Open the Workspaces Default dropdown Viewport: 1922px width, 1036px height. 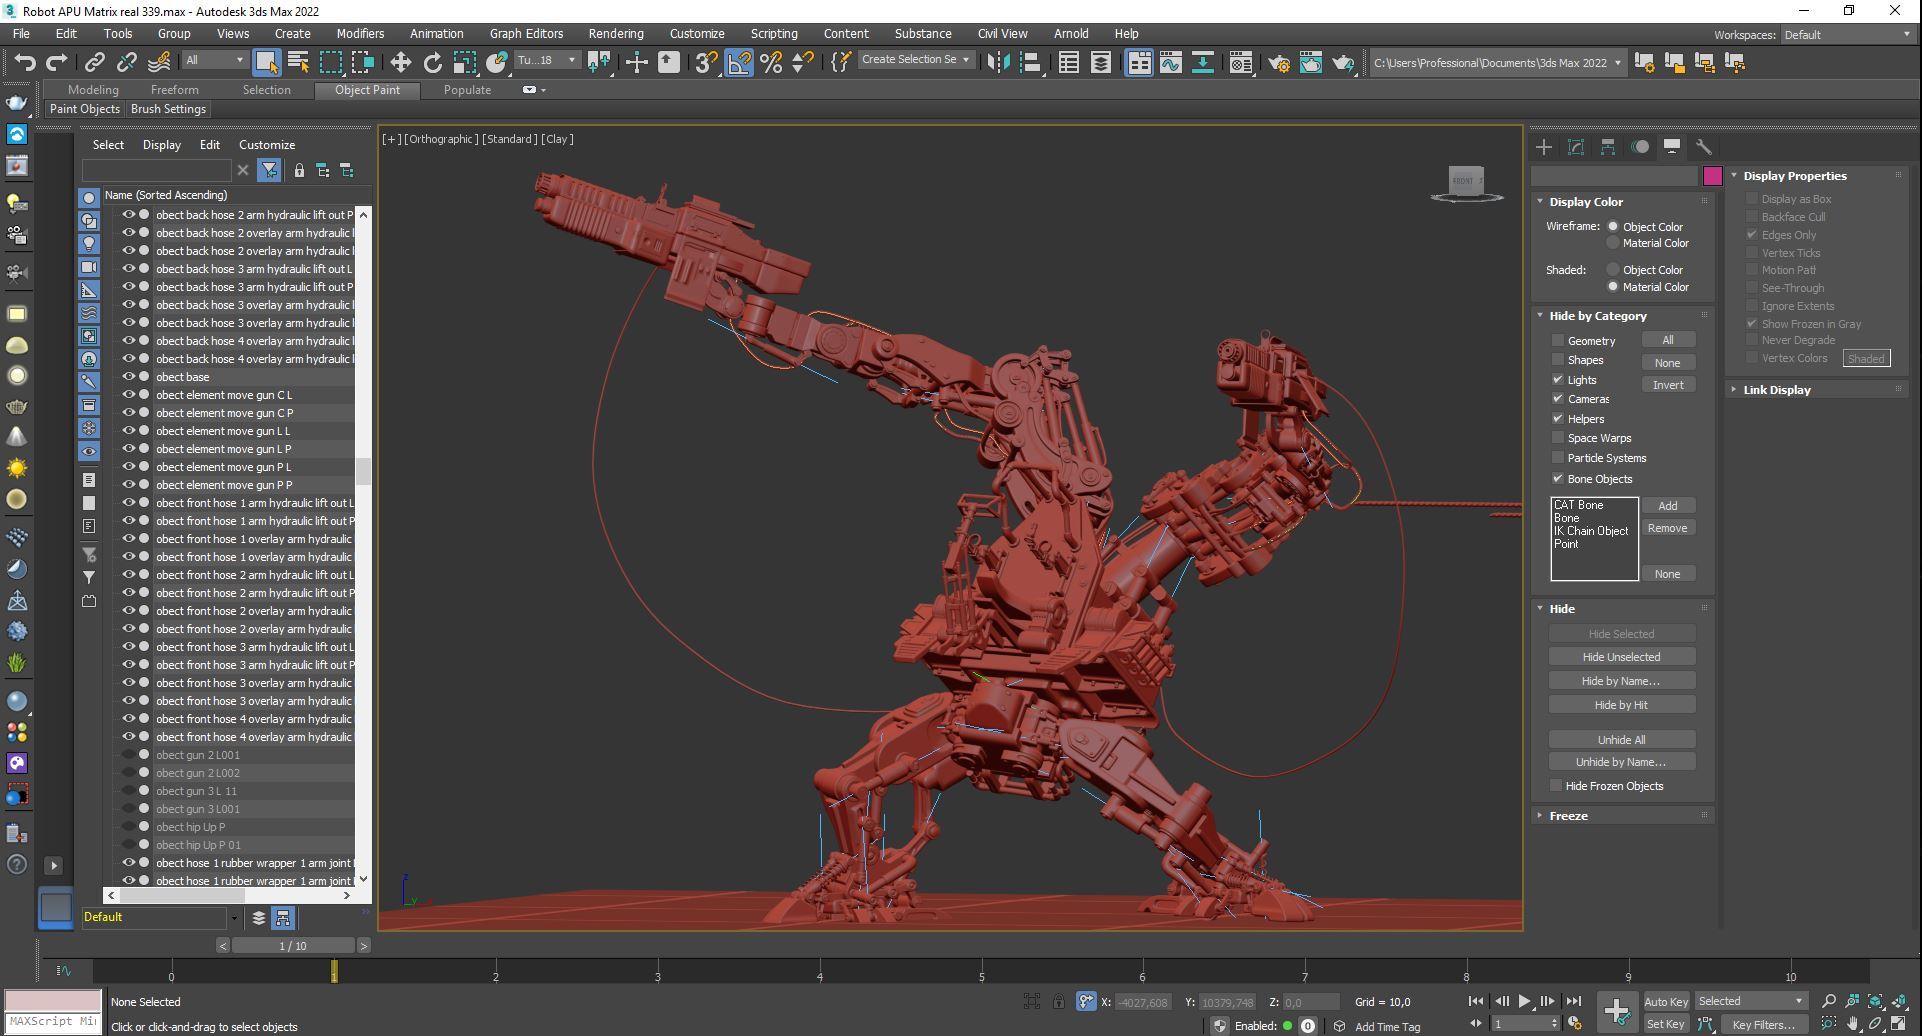point(1847,35)
